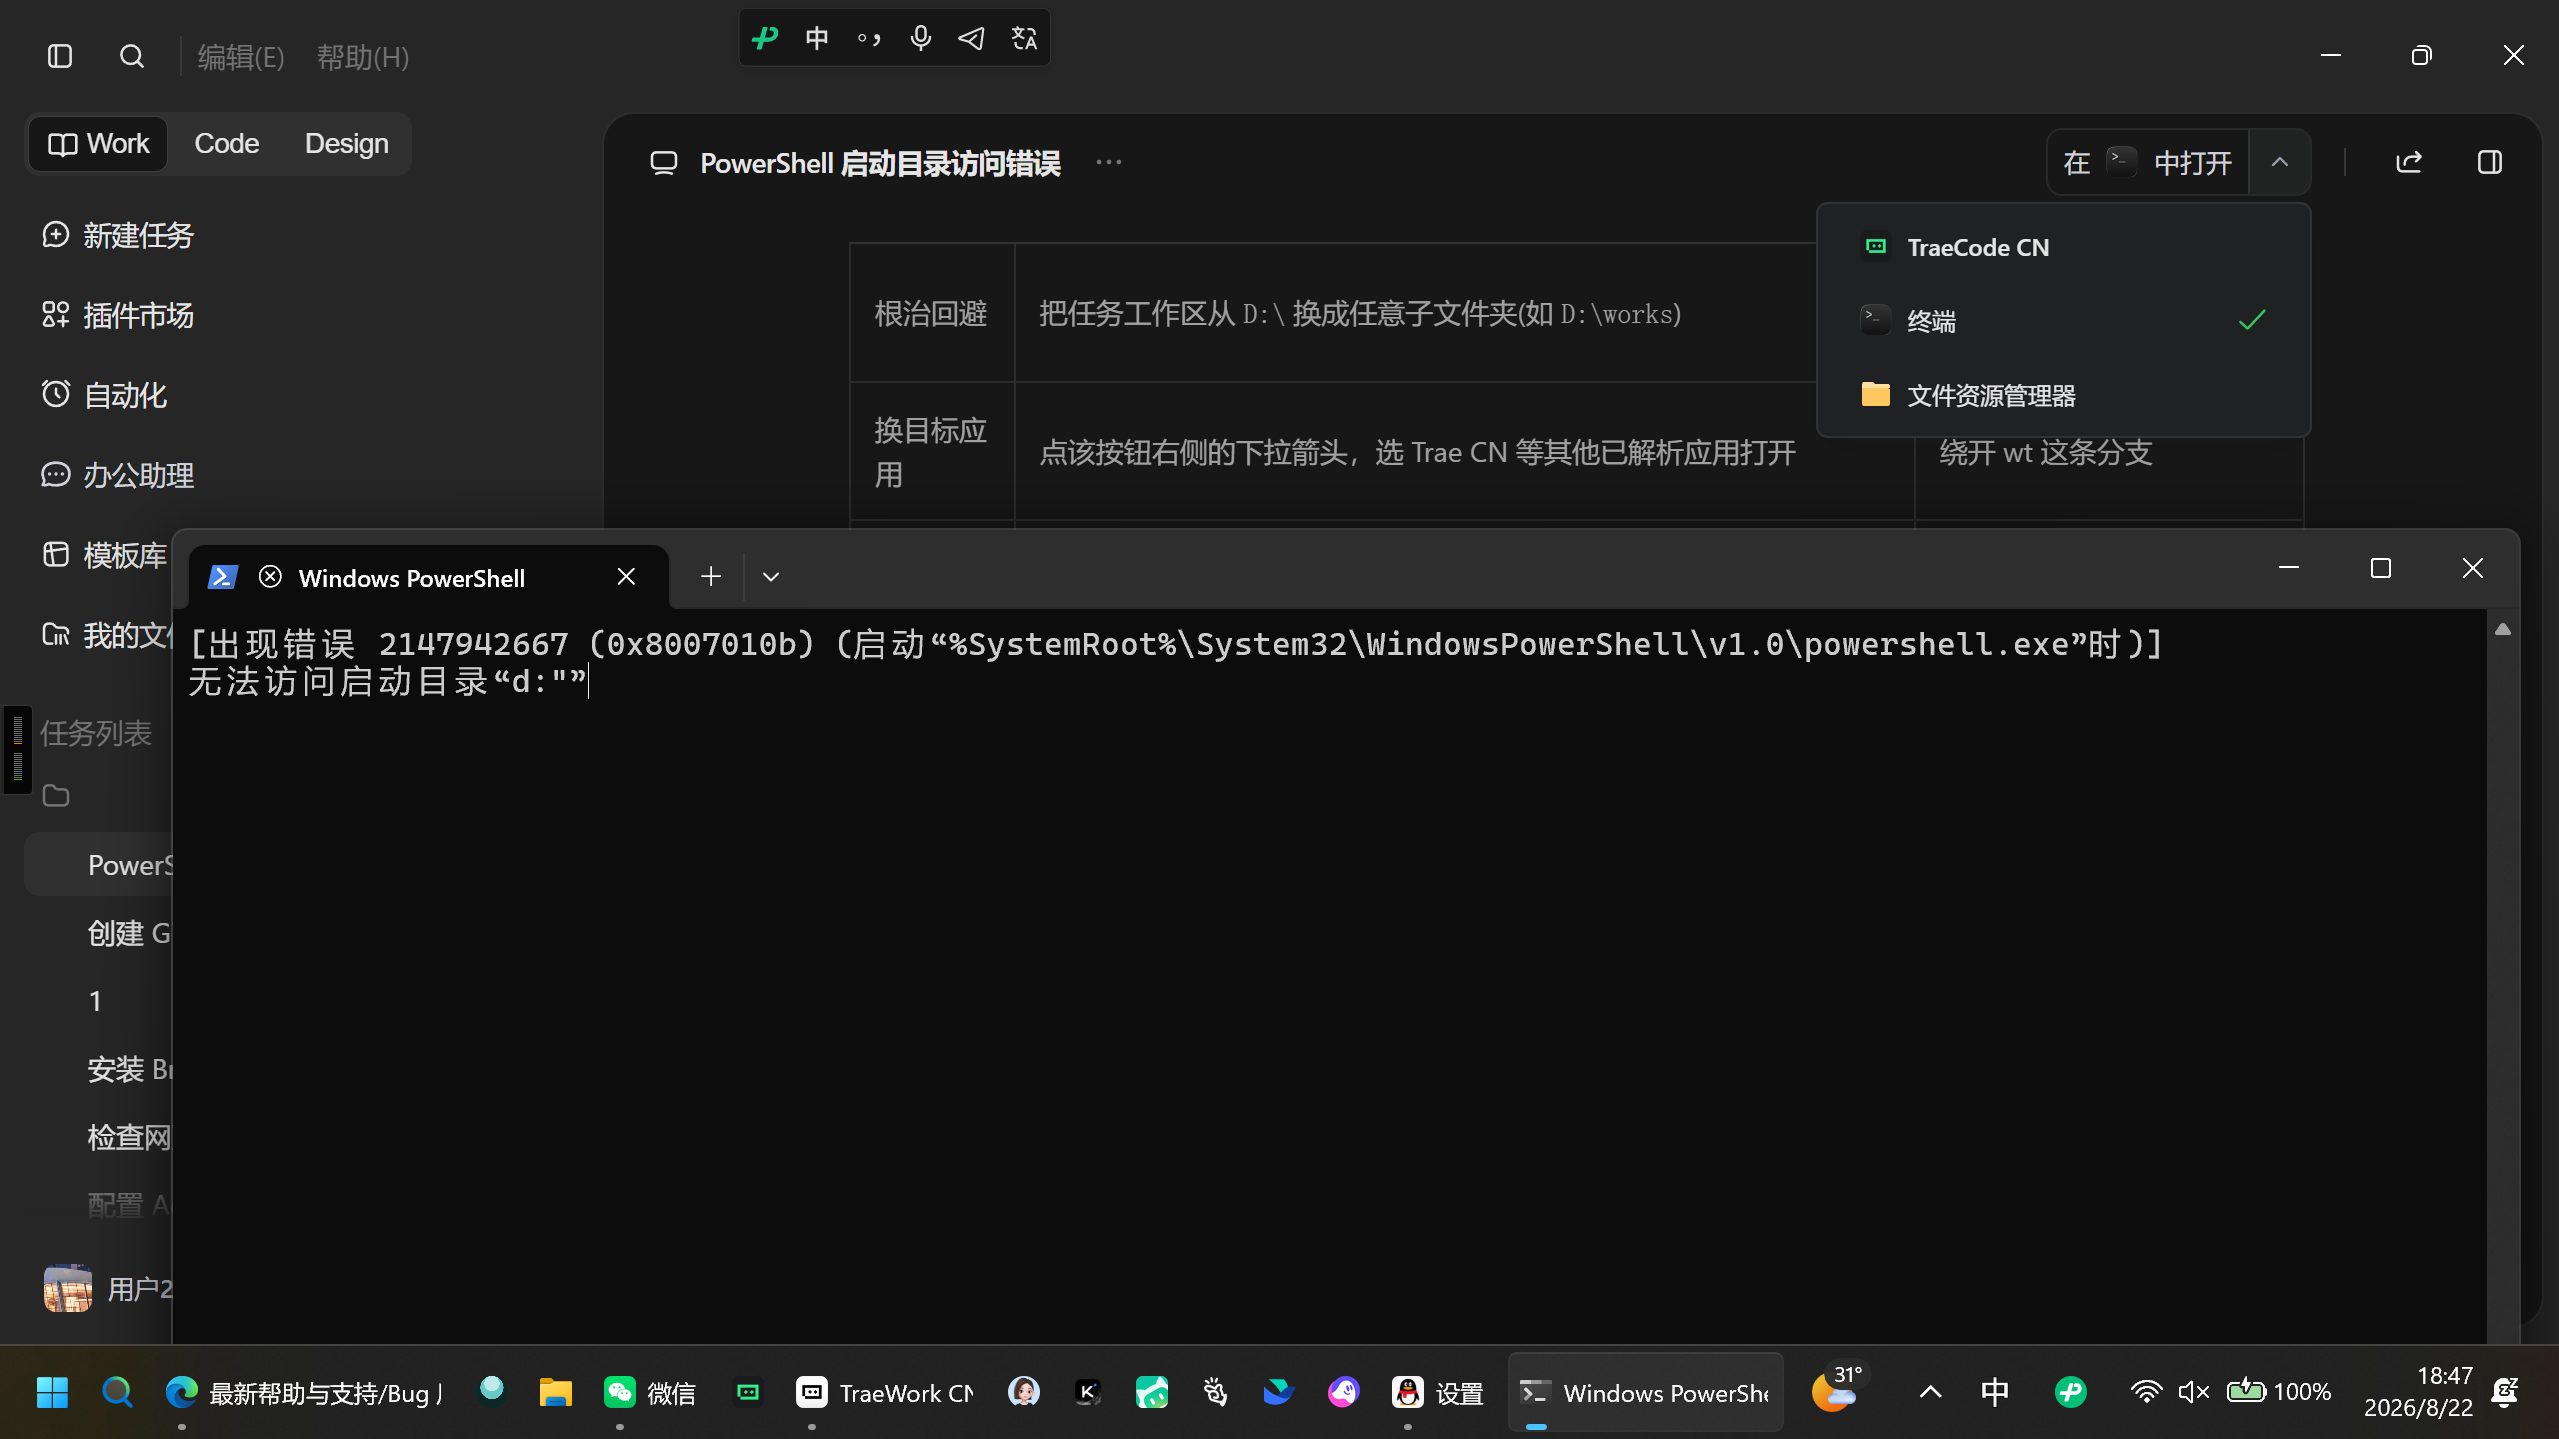Choose TraeCode CN from the dropdown
This screenshot has height=1439, width=2559.
(x=2063, y=247)
